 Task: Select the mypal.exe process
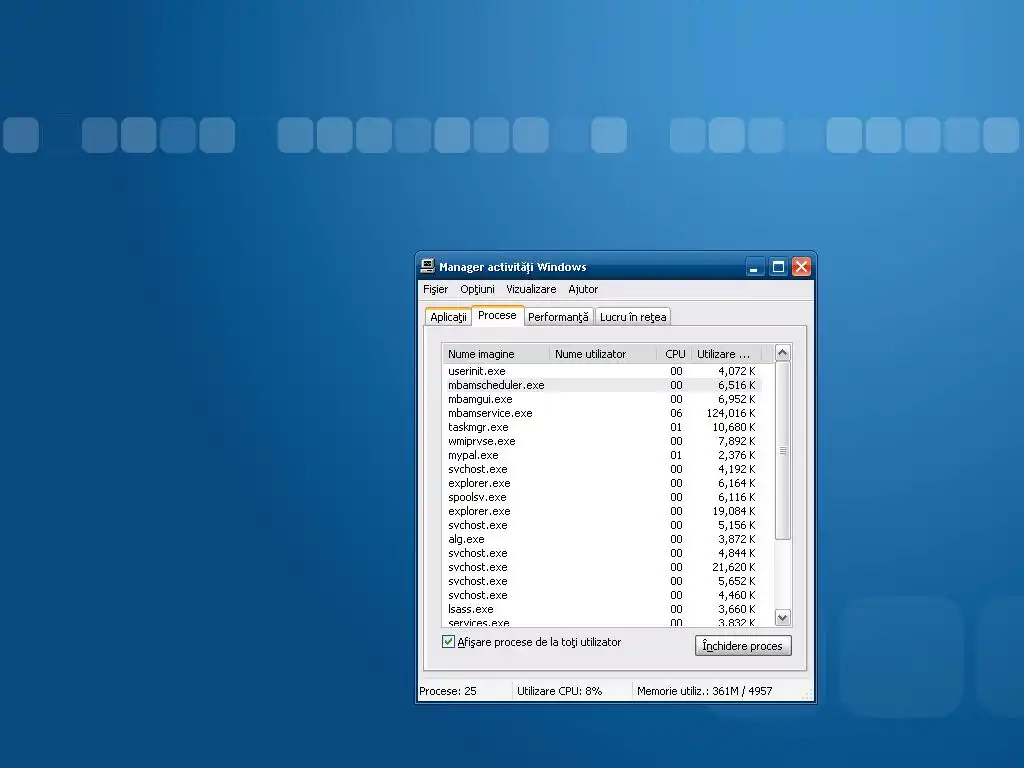coord(601,455)
